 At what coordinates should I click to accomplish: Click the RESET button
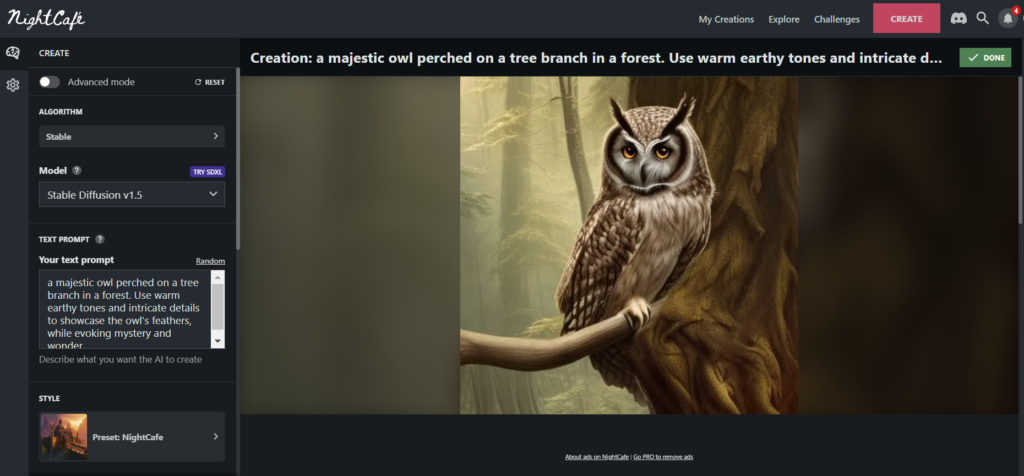click(210, 82)
